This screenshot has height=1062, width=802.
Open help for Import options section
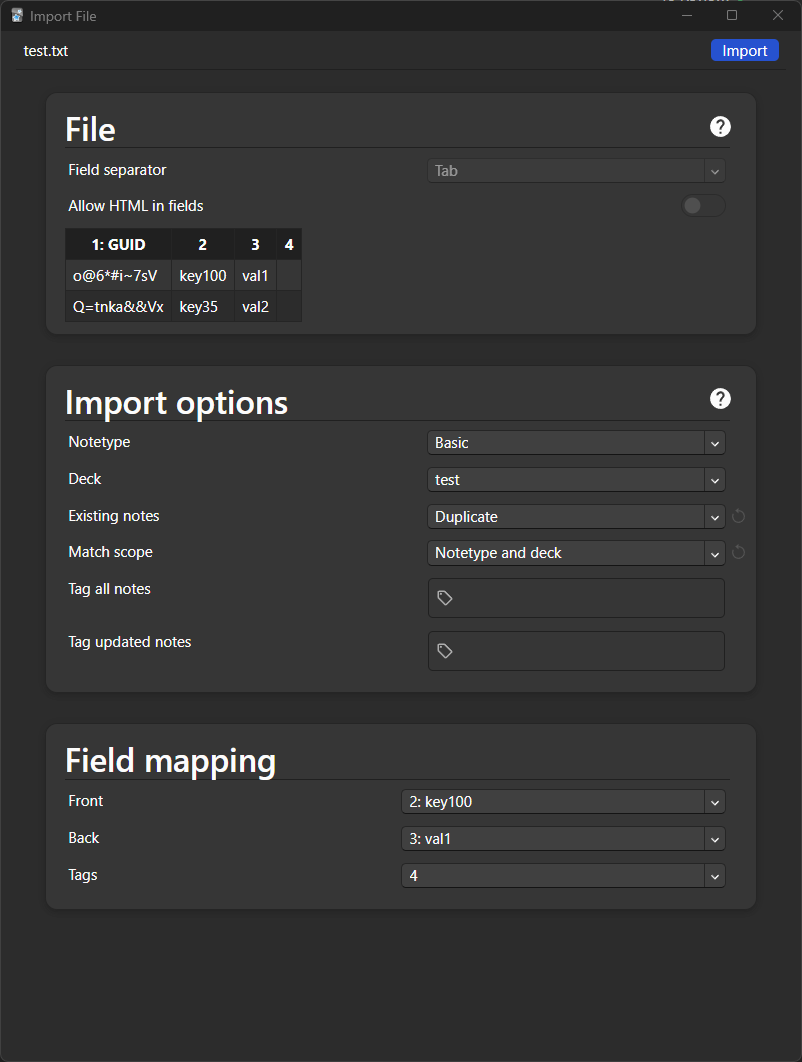point(720,399)
